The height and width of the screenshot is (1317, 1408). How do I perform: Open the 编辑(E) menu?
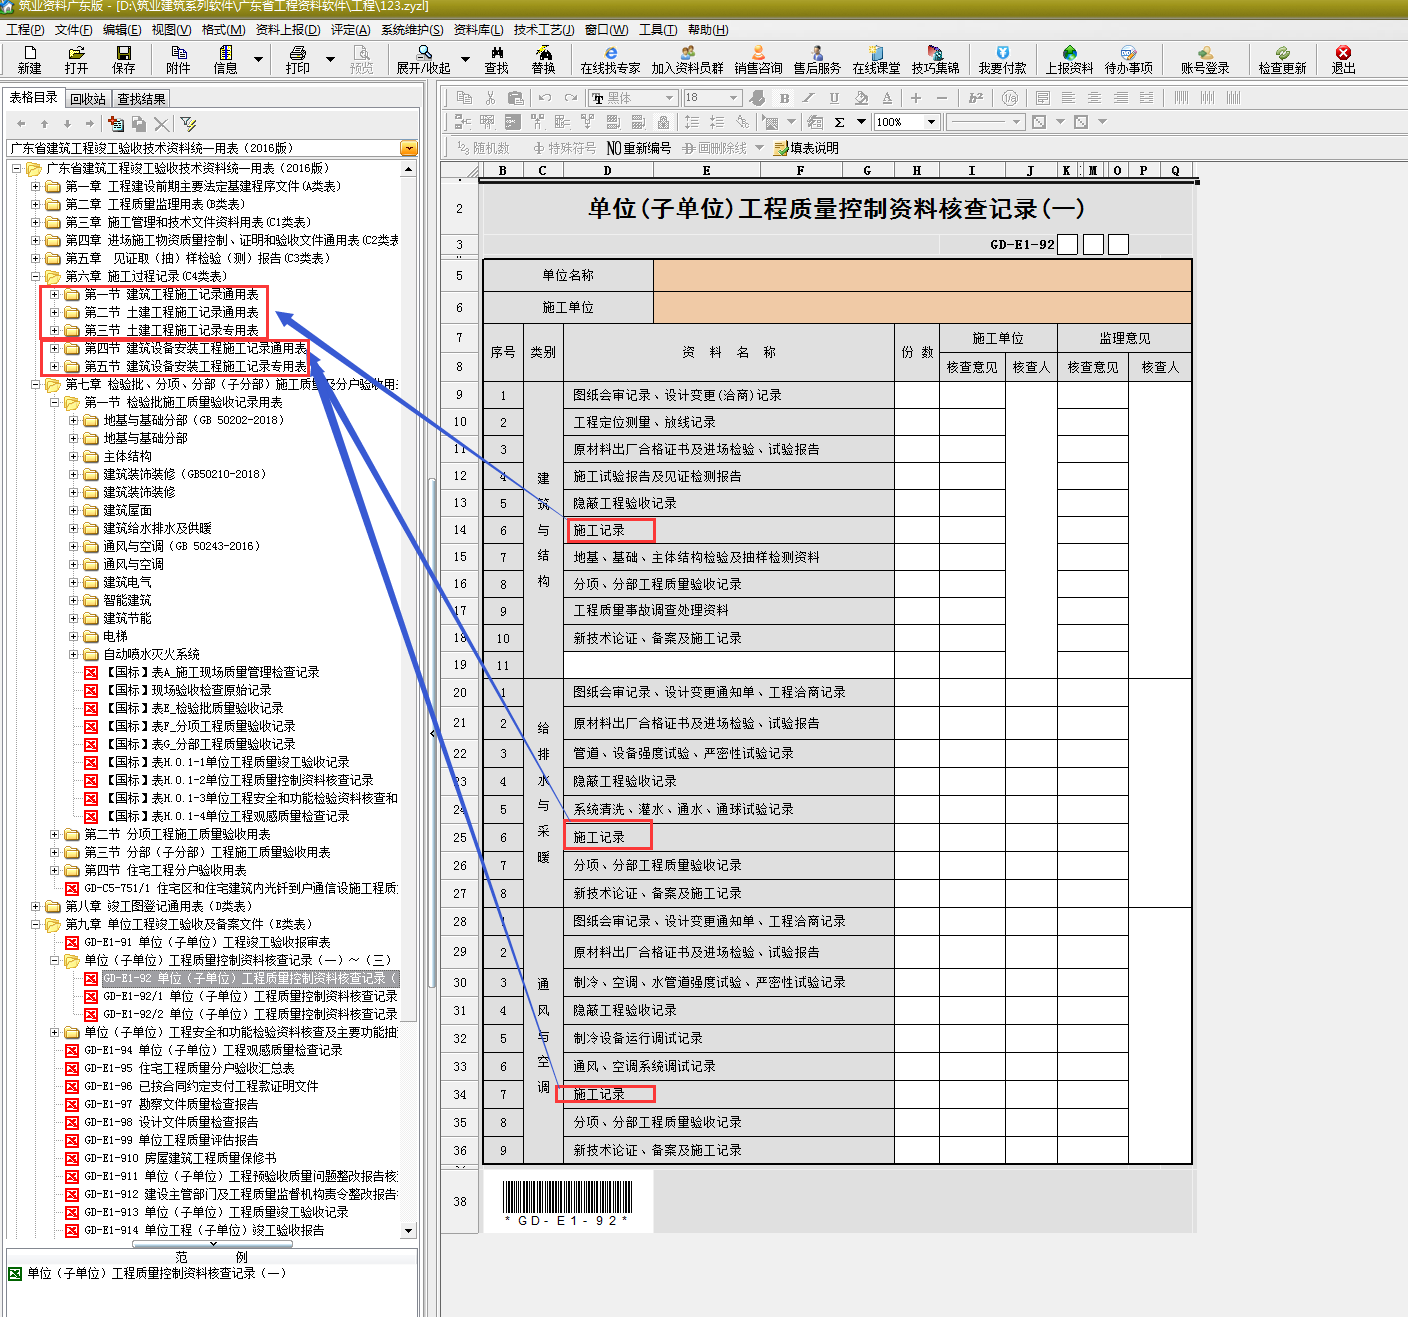[122, 30]
